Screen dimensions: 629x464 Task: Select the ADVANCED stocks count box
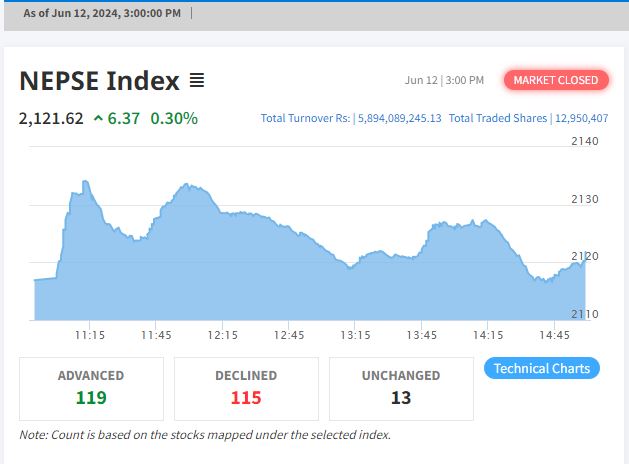coord(91,388)
